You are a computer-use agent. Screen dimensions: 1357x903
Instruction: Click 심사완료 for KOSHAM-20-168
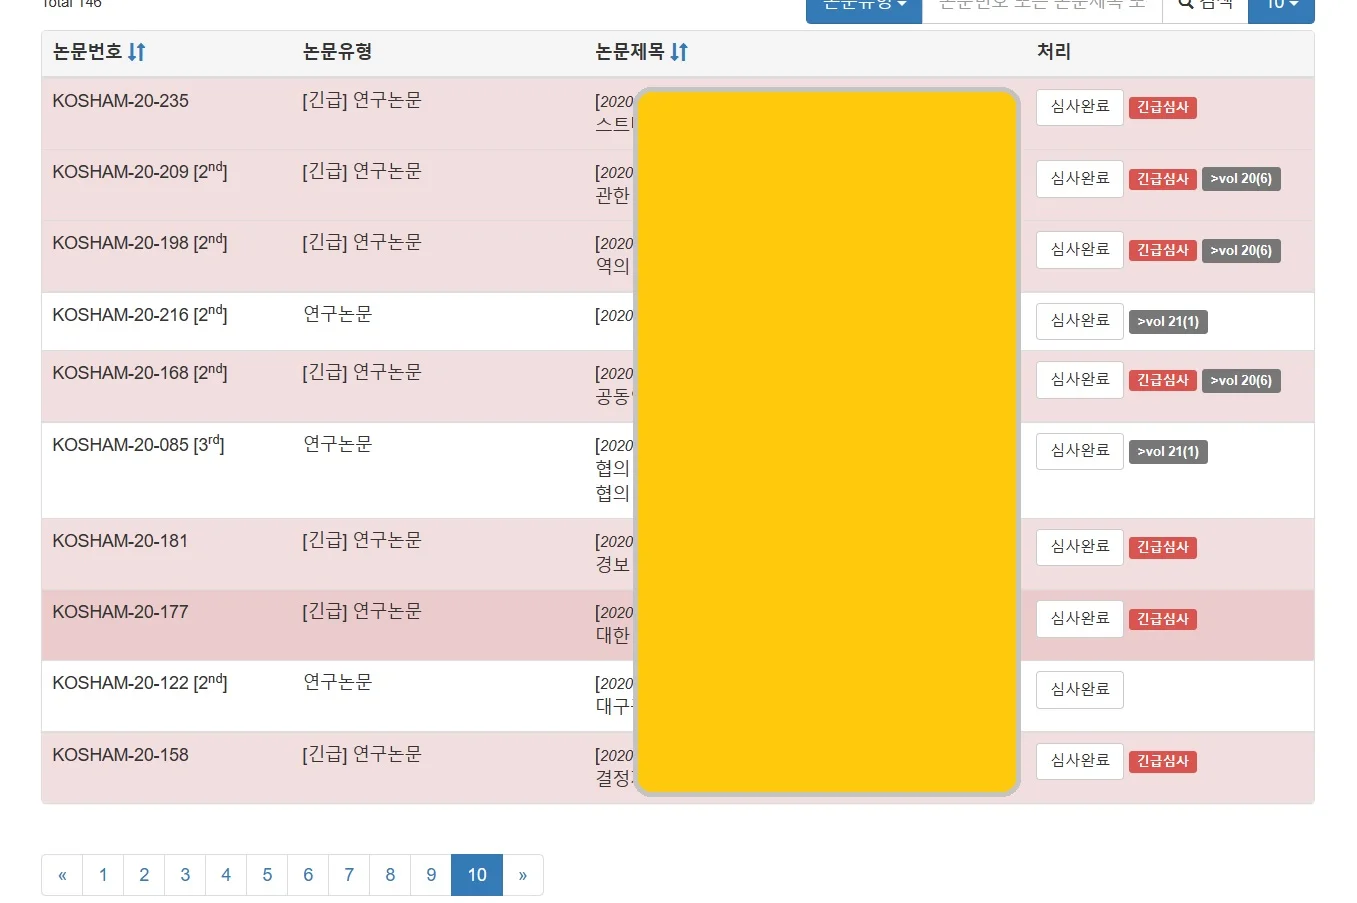click(1080, 380)
